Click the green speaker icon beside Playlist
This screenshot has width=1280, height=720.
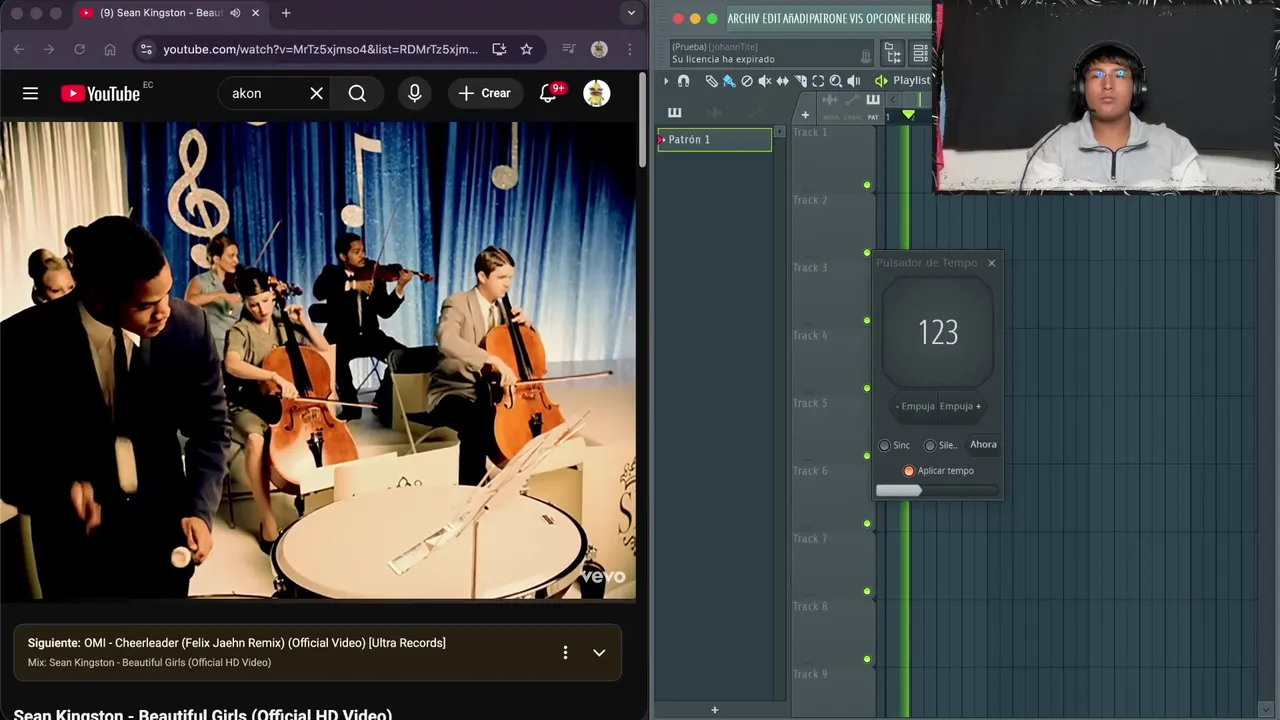pos(881,81)
